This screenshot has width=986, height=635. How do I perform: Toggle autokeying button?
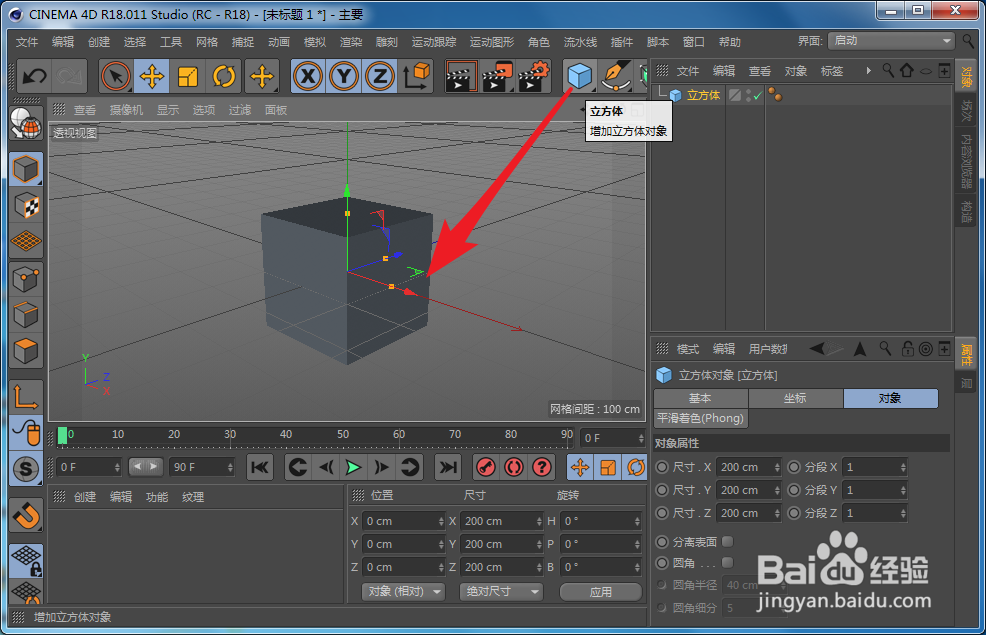pos(514,467)
